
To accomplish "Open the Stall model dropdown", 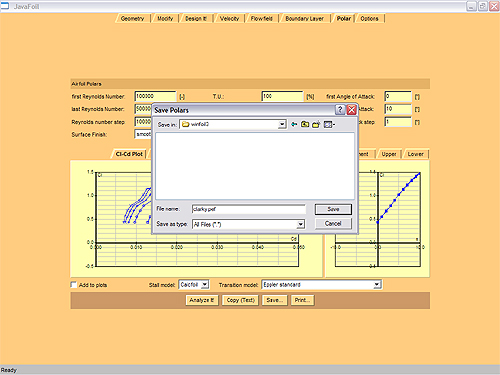I will click(205, 284).
